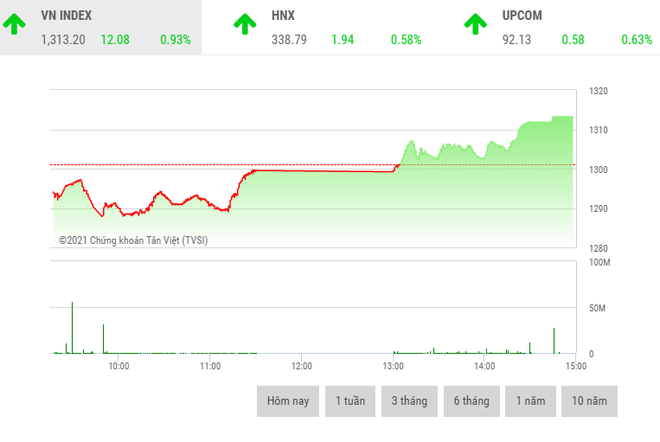Select the 1 tuần time range
Screen dimensions: 660x442
[x=350, y=401]
